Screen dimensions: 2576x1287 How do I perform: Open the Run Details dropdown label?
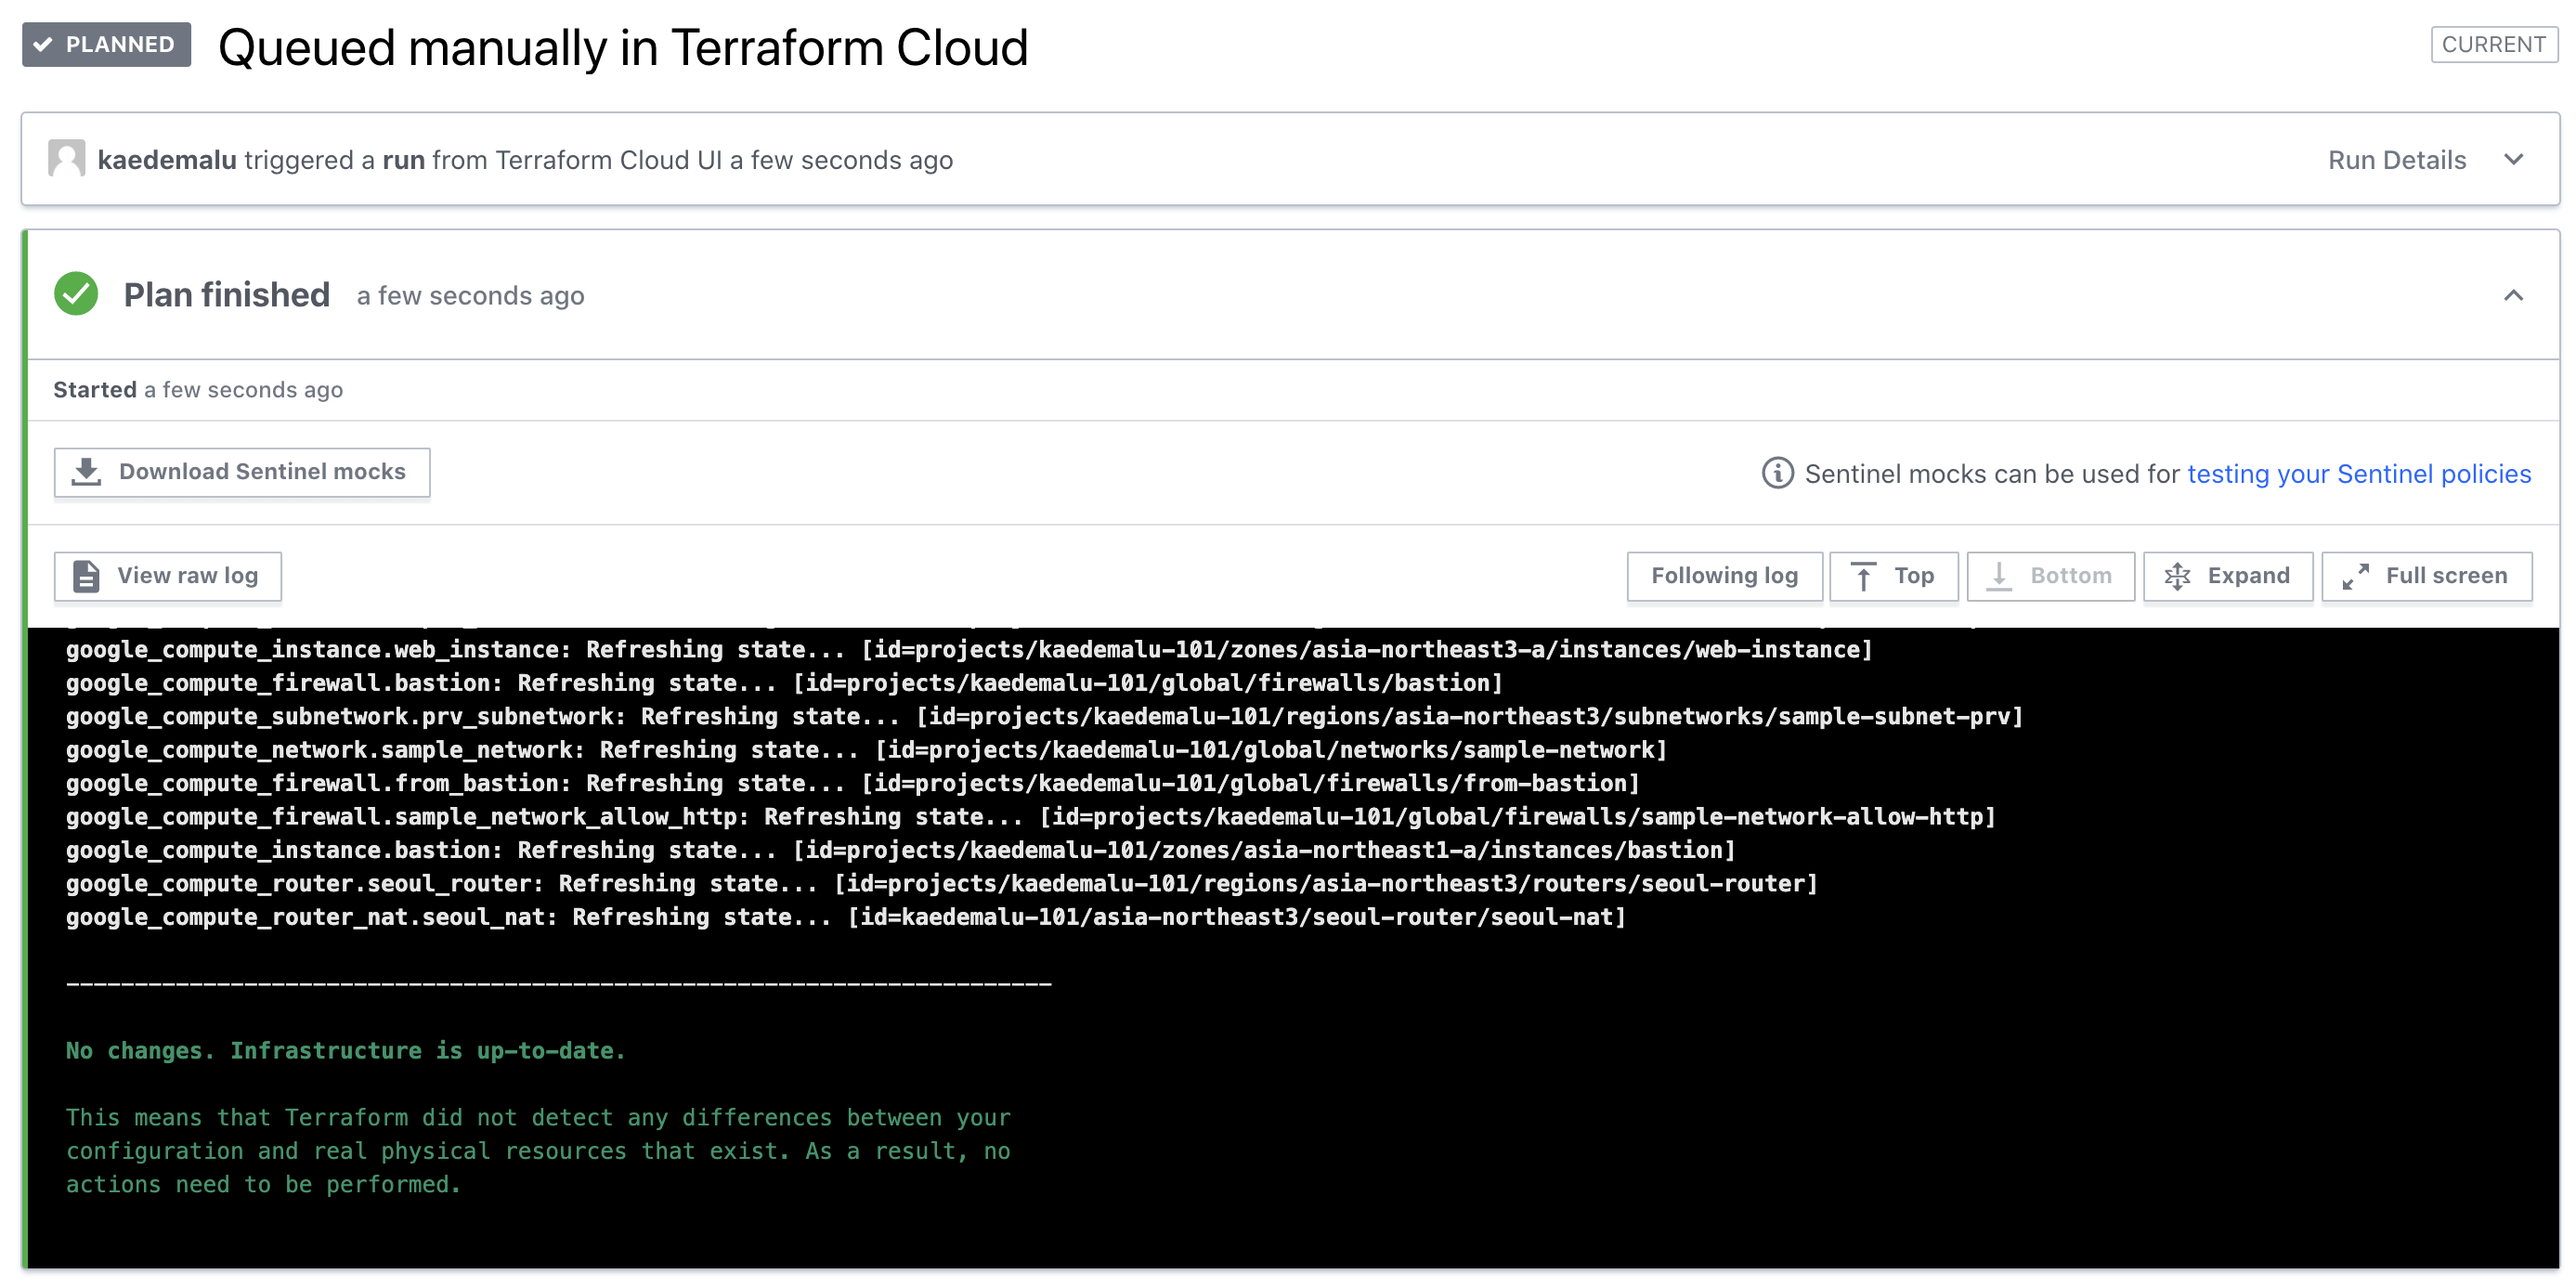(x=2396, y=160)
